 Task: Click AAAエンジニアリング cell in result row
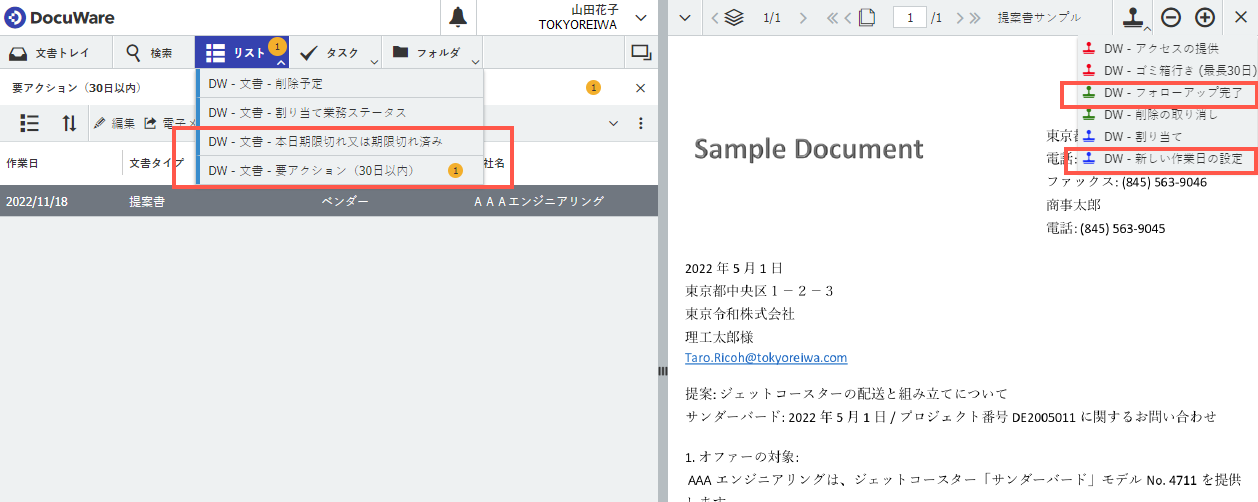click(539, 201)
